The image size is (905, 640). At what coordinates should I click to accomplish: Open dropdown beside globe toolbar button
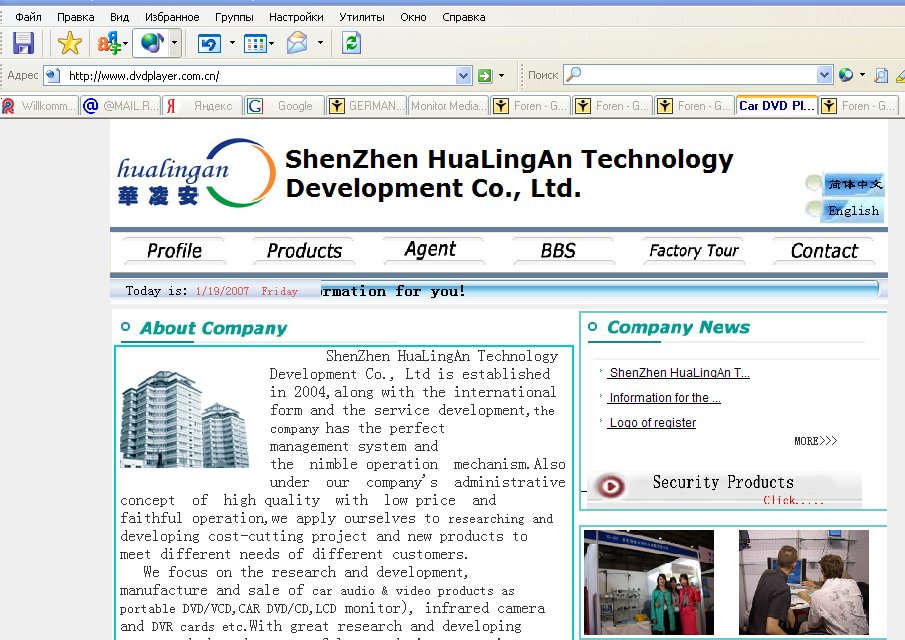(x=174, y=43)
